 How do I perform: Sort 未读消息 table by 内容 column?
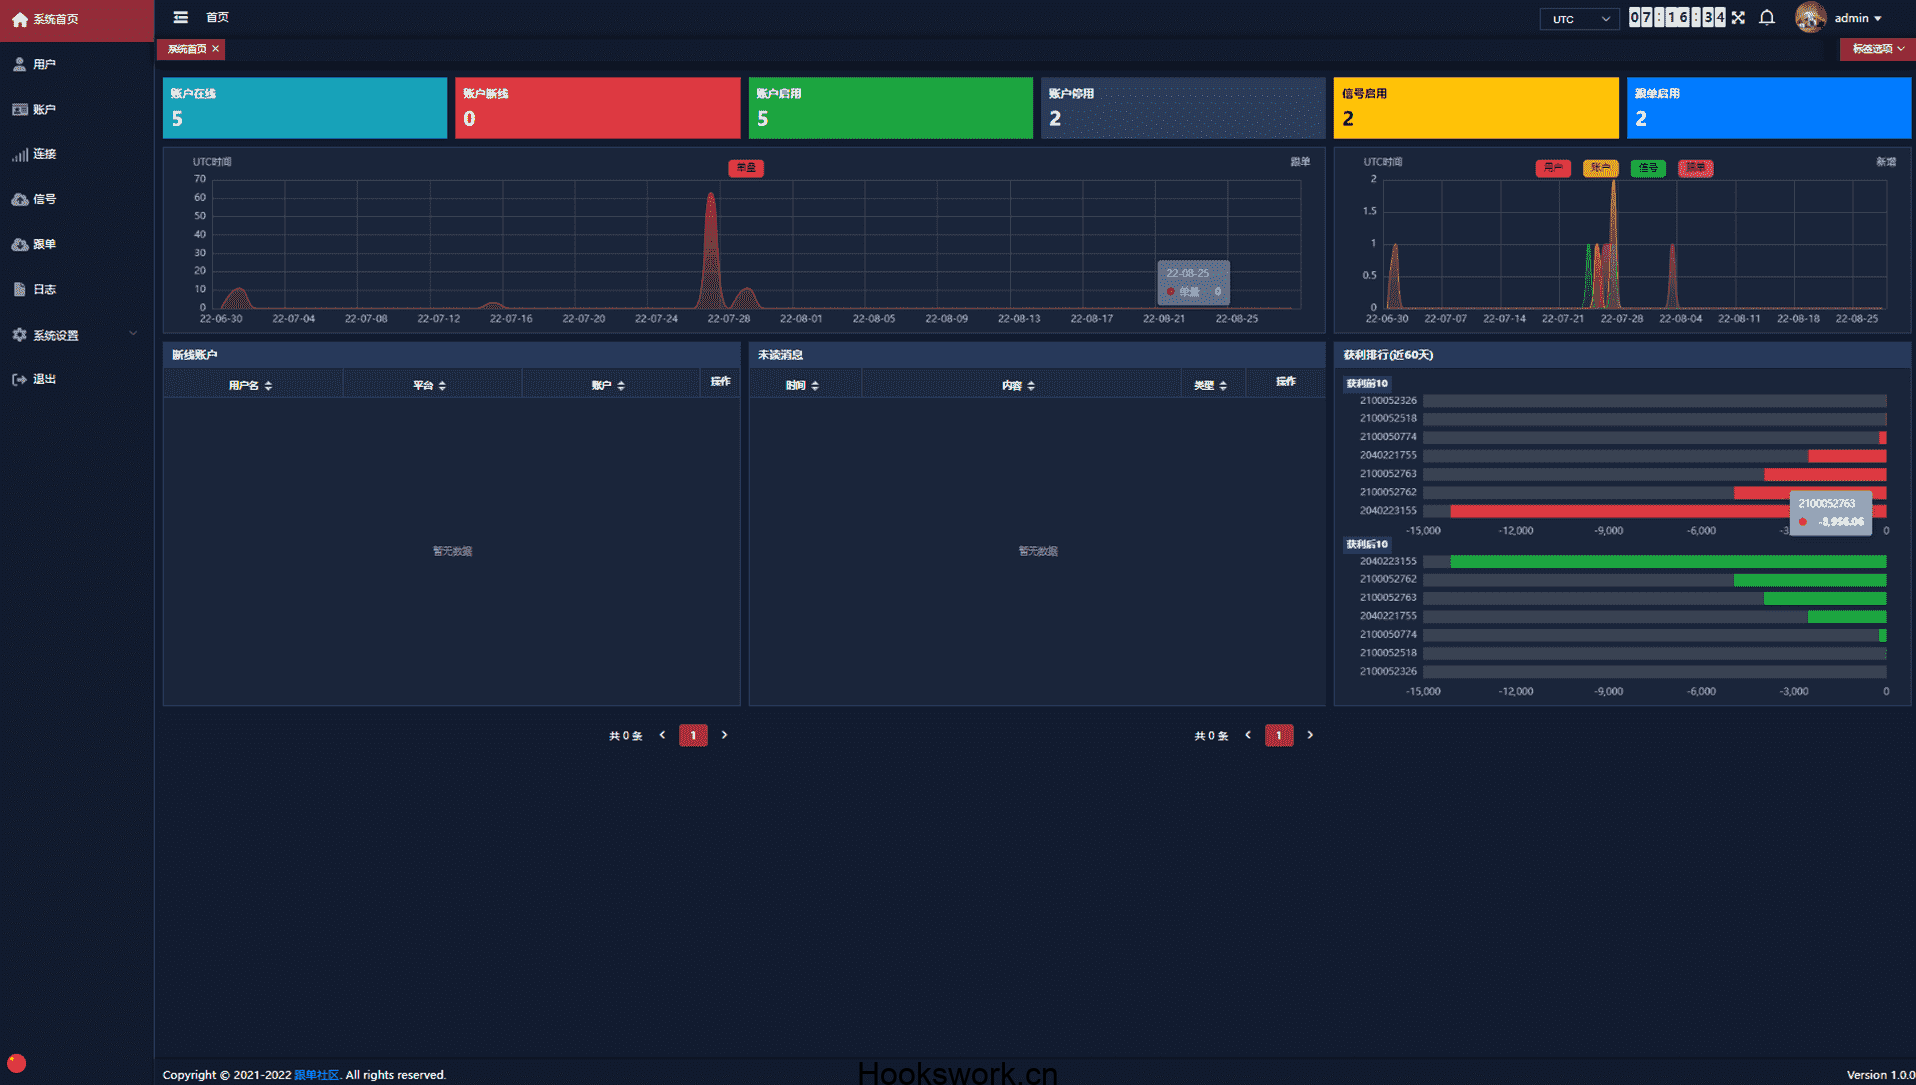(1031, 386)
